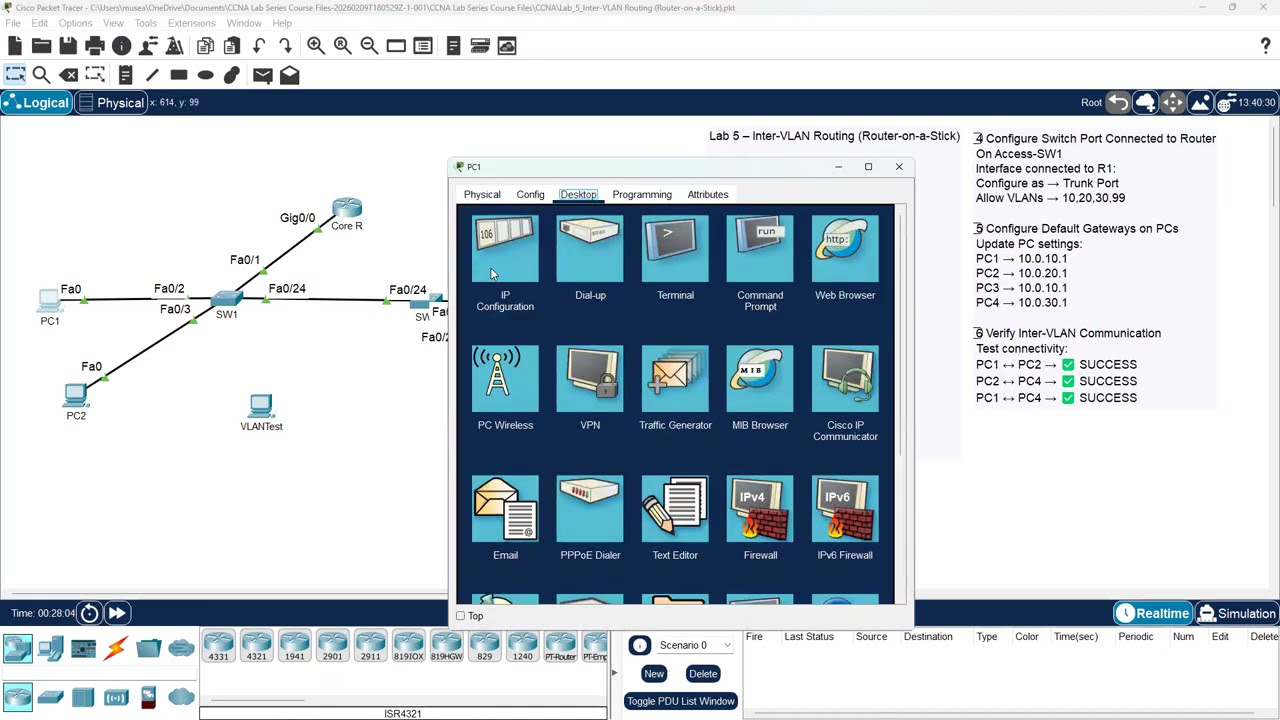Viewport: 1280px width, 720px height.
Task: Click the Delete scenario button
Action: click(703, 674)
